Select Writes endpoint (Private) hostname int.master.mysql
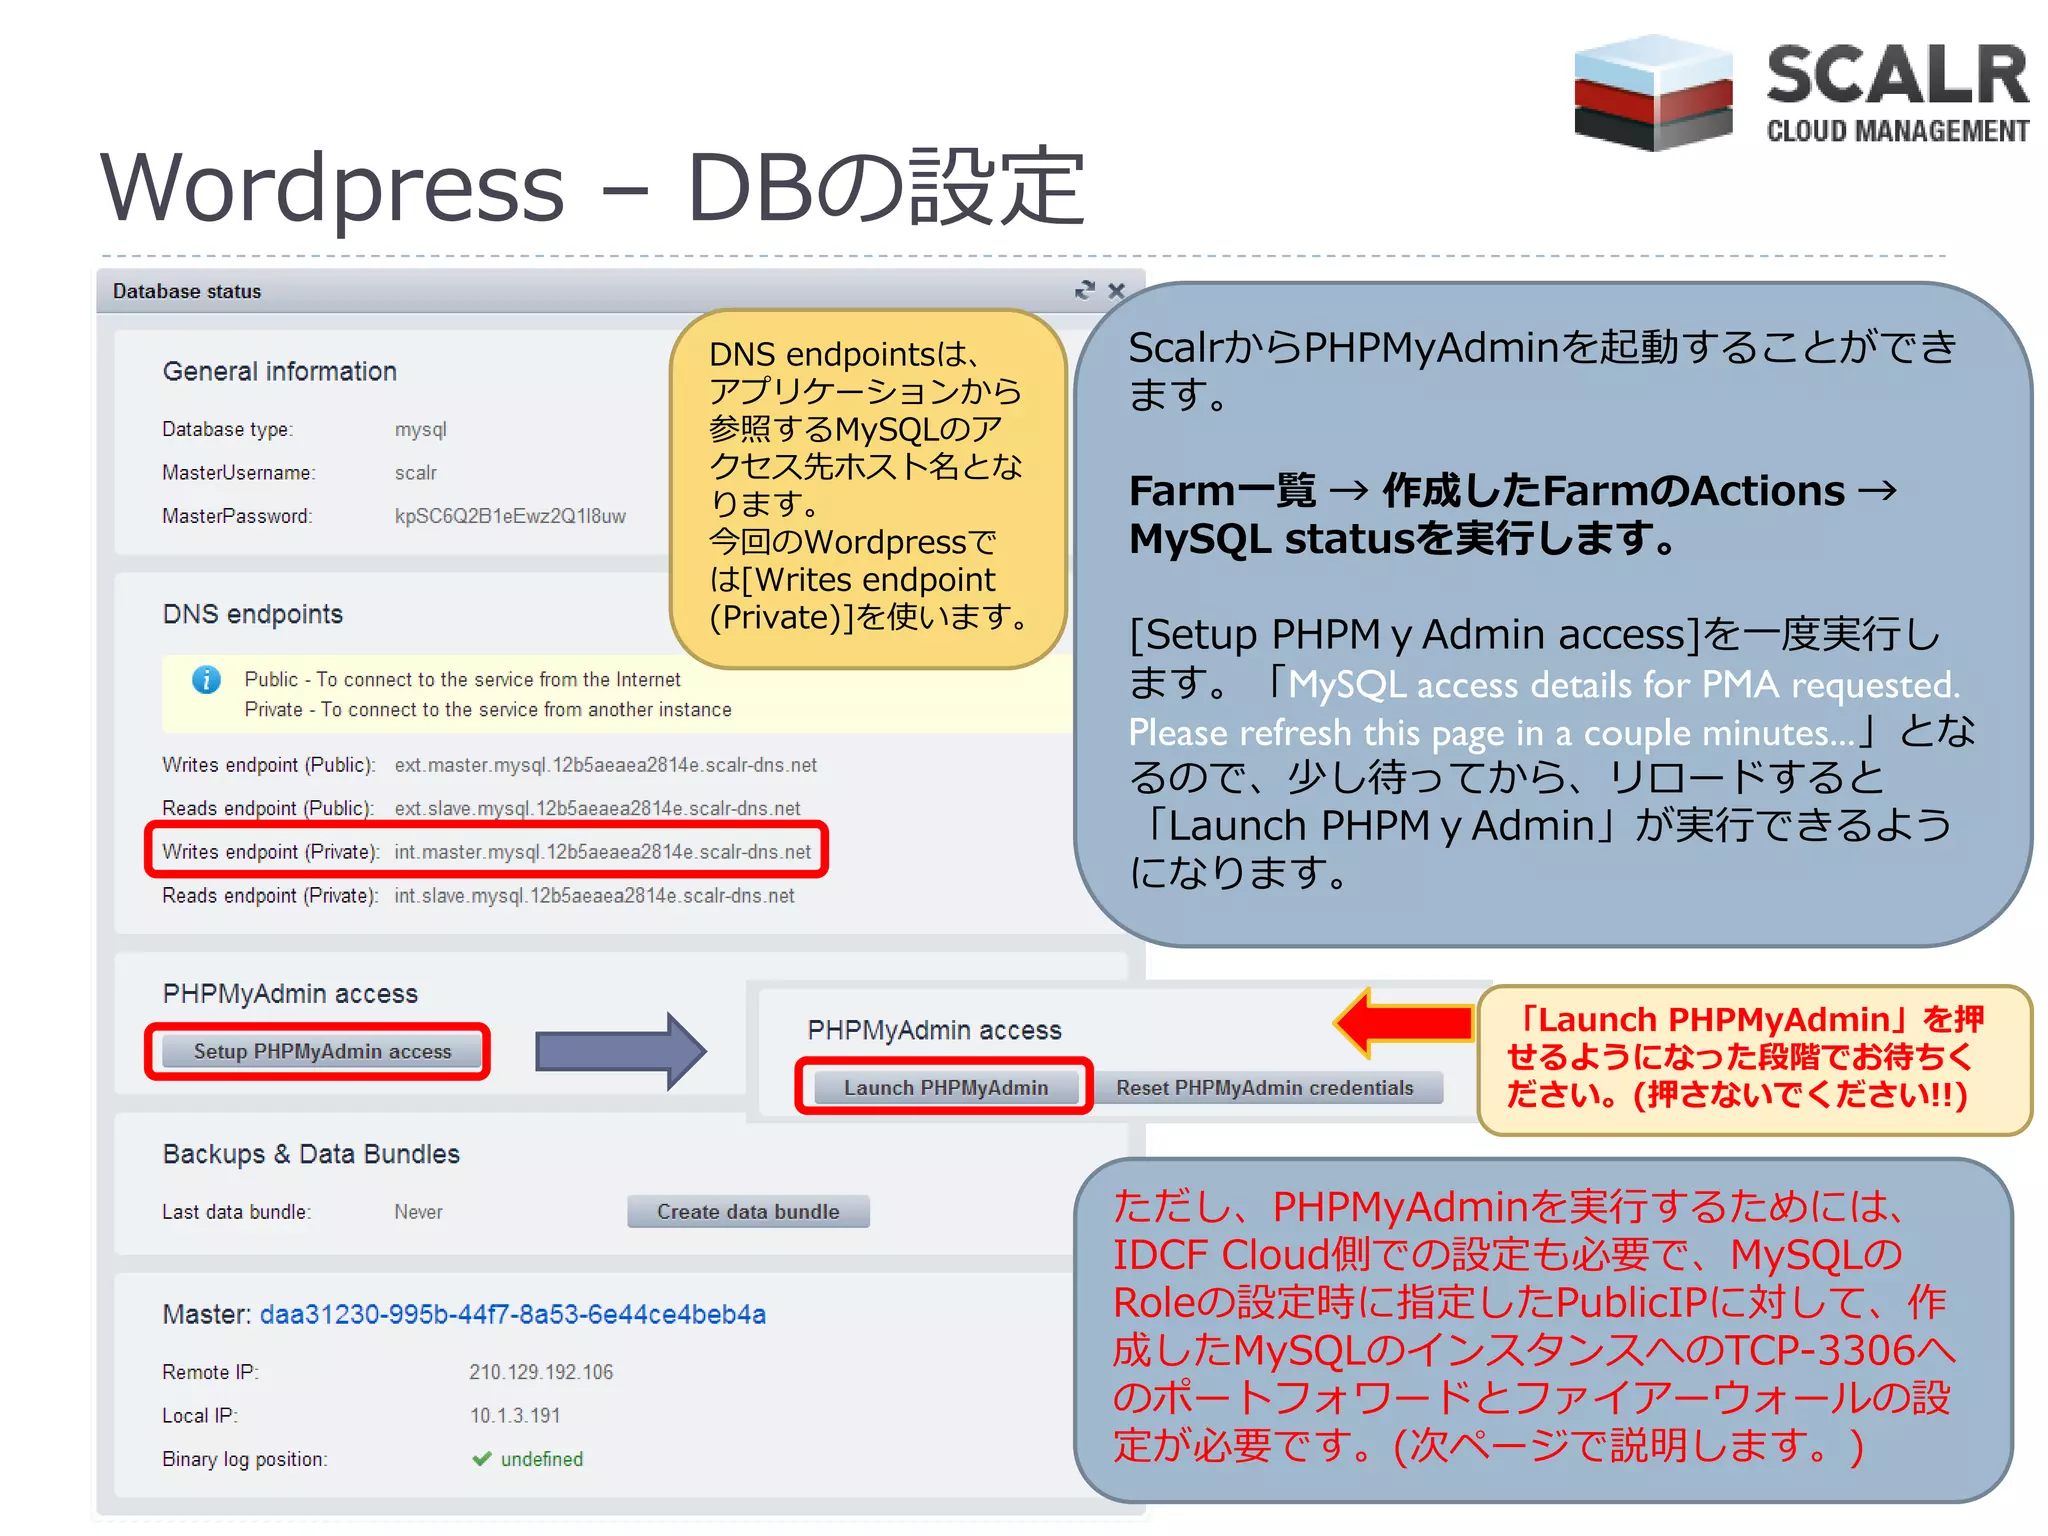This screenshot has width=2048, height=1536. coord(603,852)
